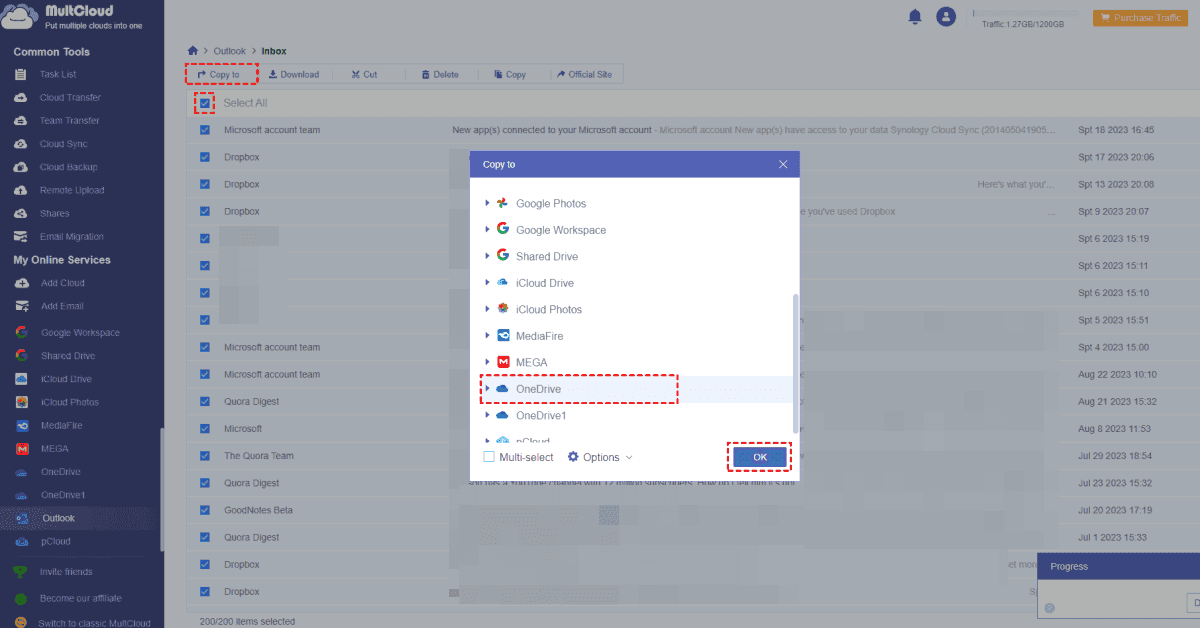This screenshot has height=628, width=1200.
Task: Select MEGA in sidebar
Action: [55, 448]
